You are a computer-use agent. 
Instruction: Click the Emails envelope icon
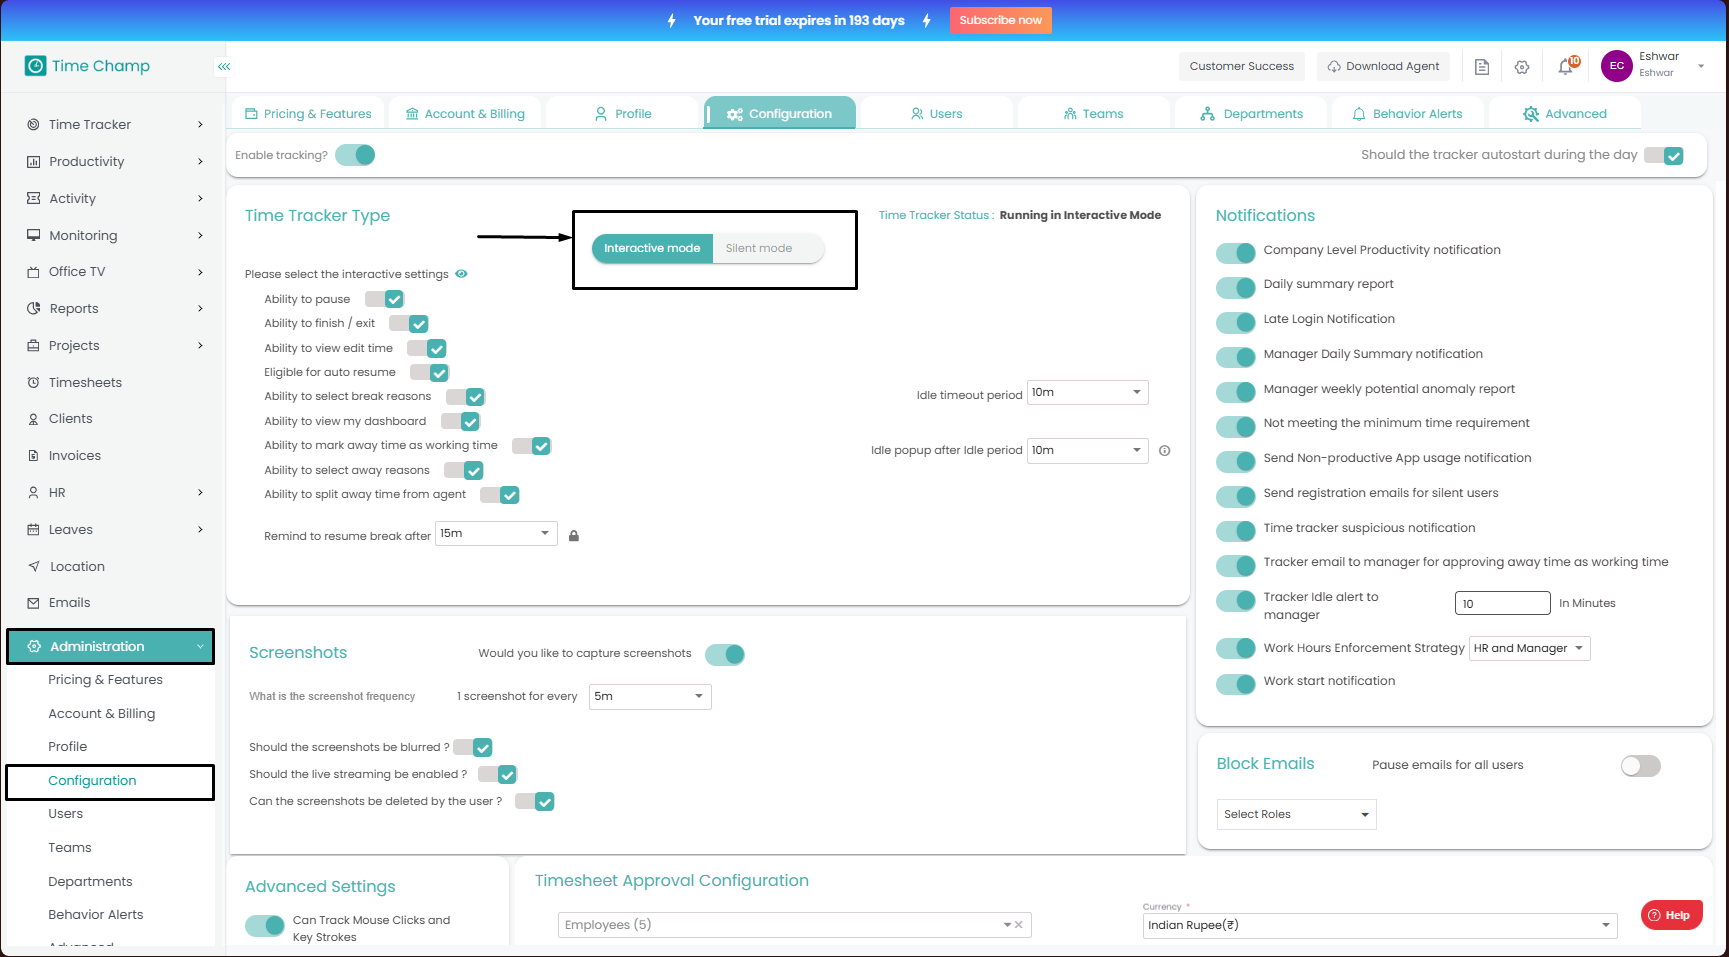click(34, 603)
